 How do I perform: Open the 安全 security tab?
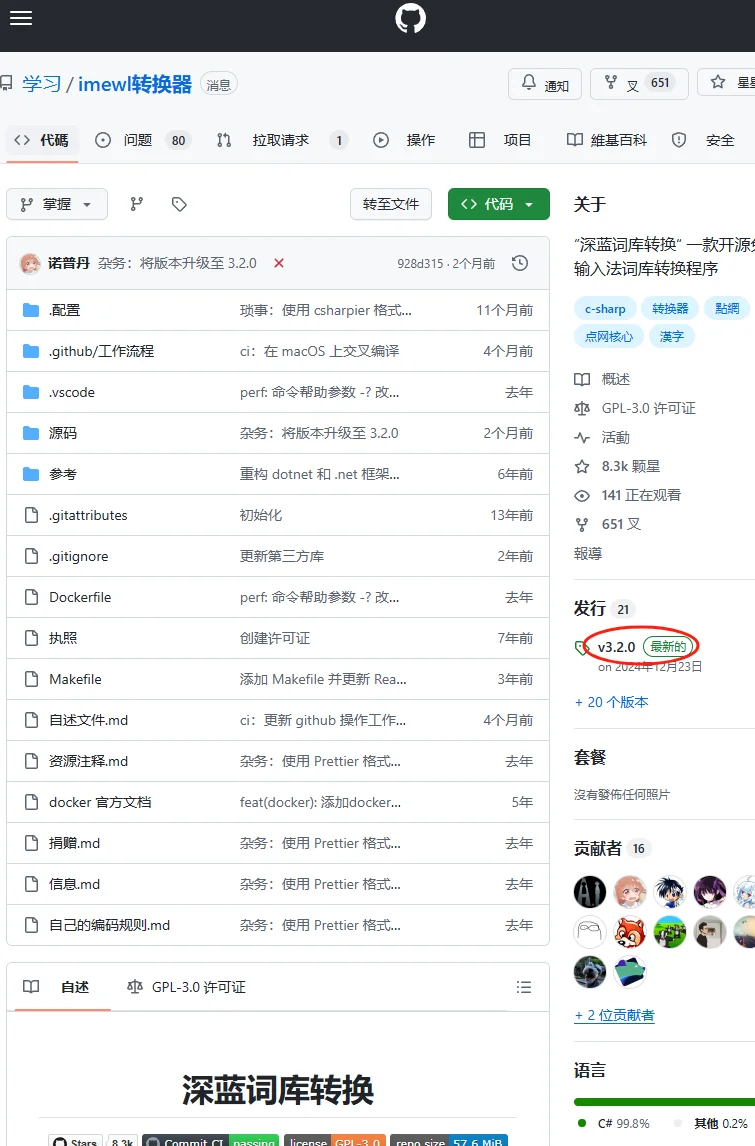coord(702,140)
